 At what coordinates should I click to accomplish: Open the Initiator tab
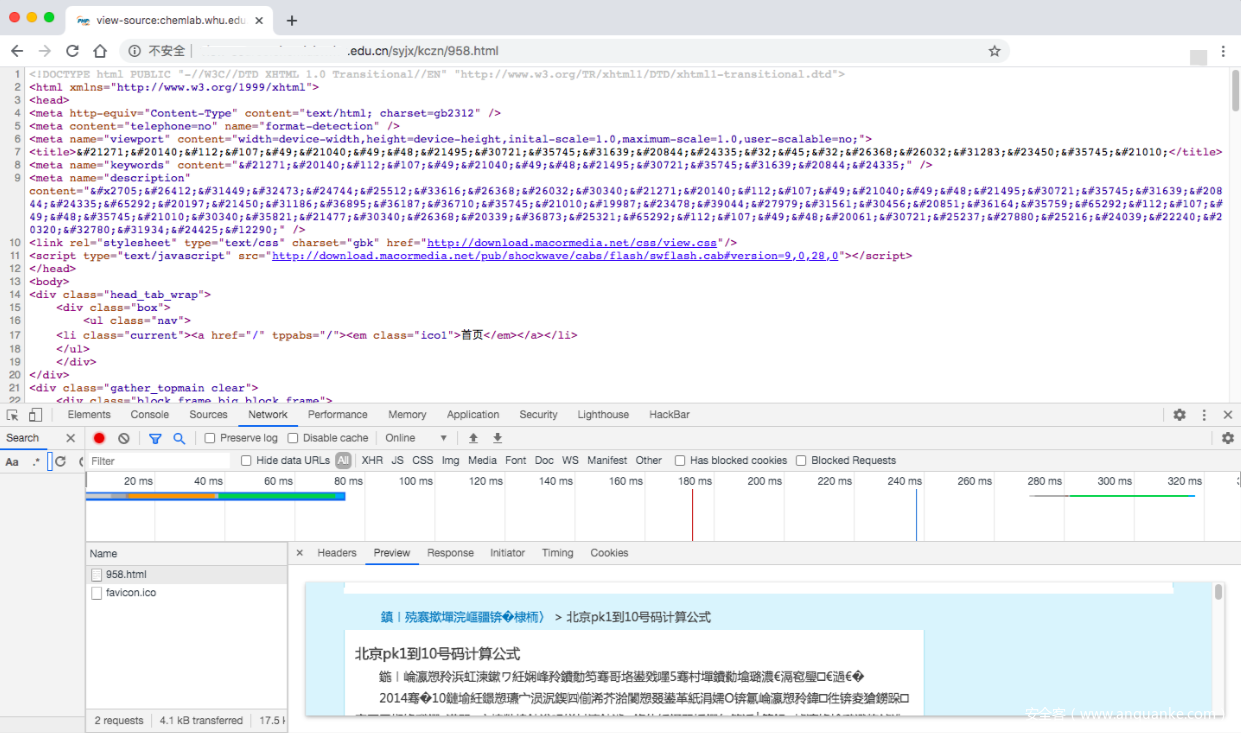(x=507, y=553)
